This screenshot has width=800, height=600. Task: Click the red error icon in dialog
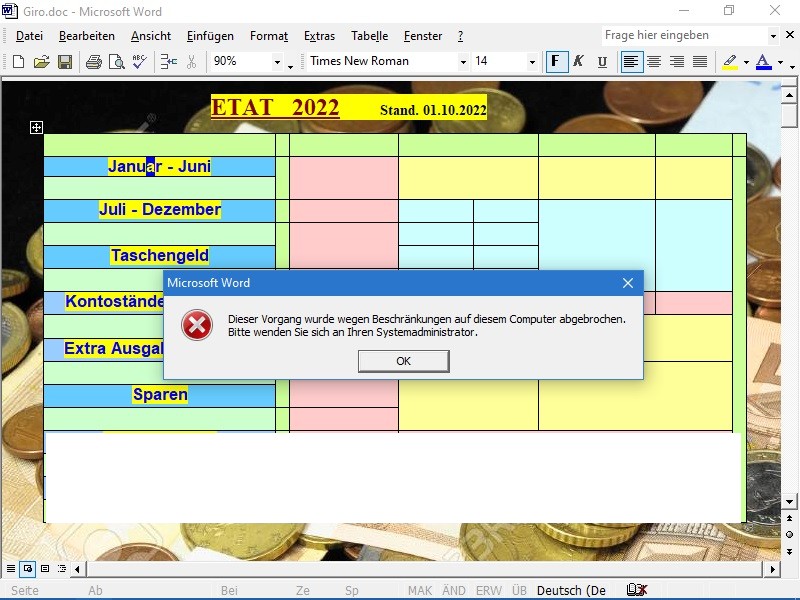click(197, 325)
